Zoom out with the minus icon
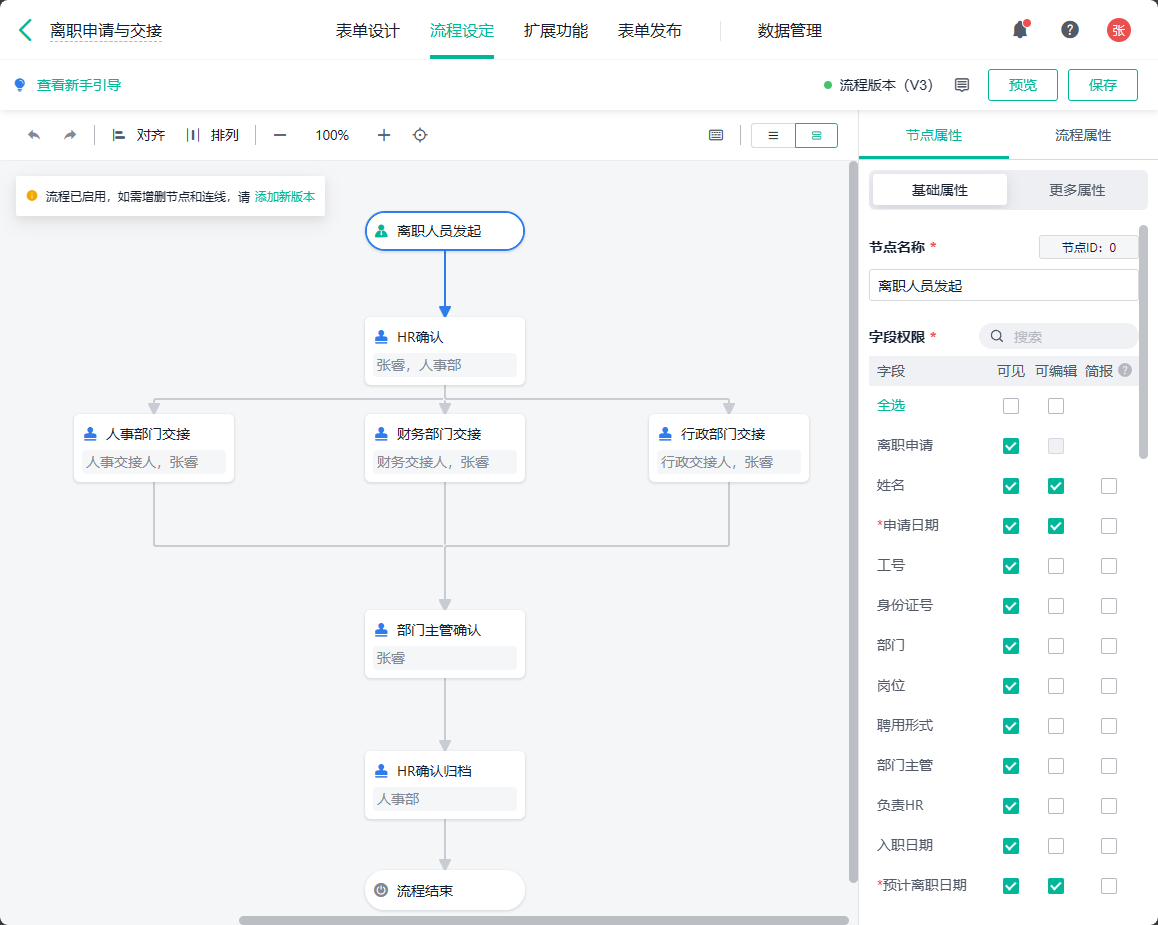The height and width of the screenshot is (925, 1158). (280, 135)
